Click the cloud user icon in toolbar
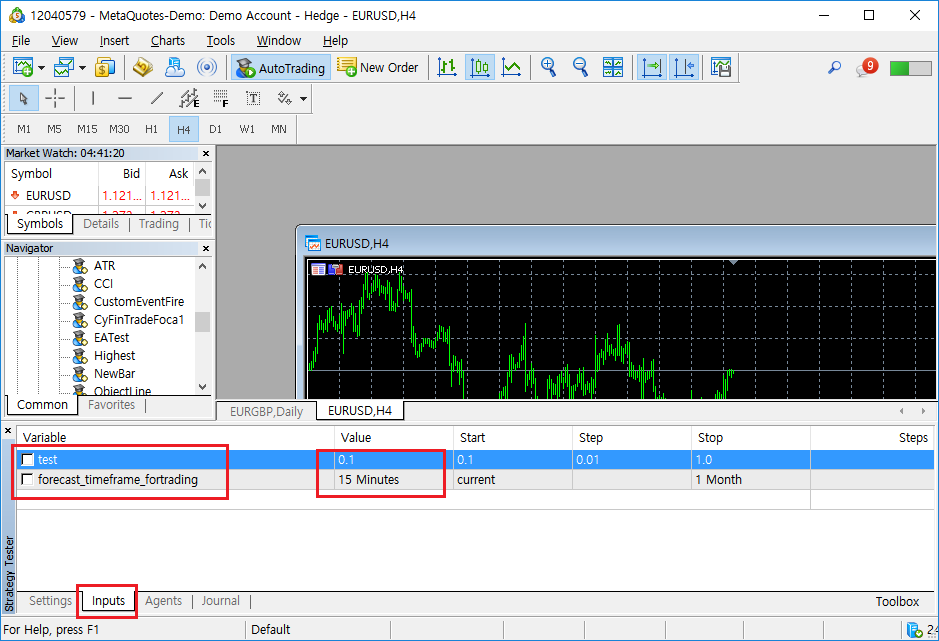Screen dimensions: 939x641 175,68
